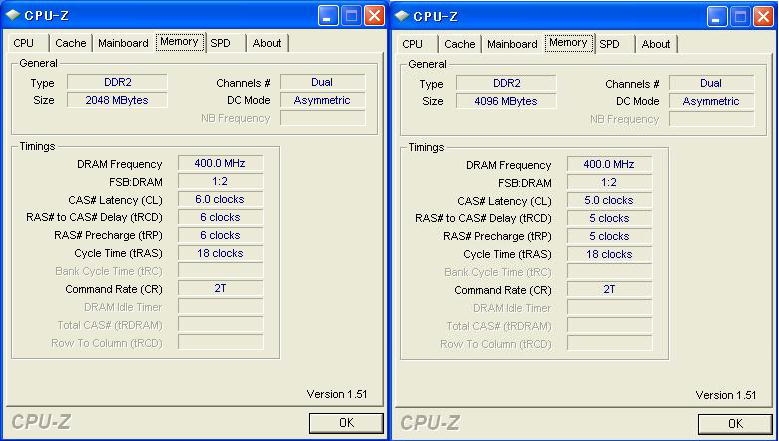Open Mainboard tab in right CPU-Z window

pyautogui.click(x=512, y=44)
